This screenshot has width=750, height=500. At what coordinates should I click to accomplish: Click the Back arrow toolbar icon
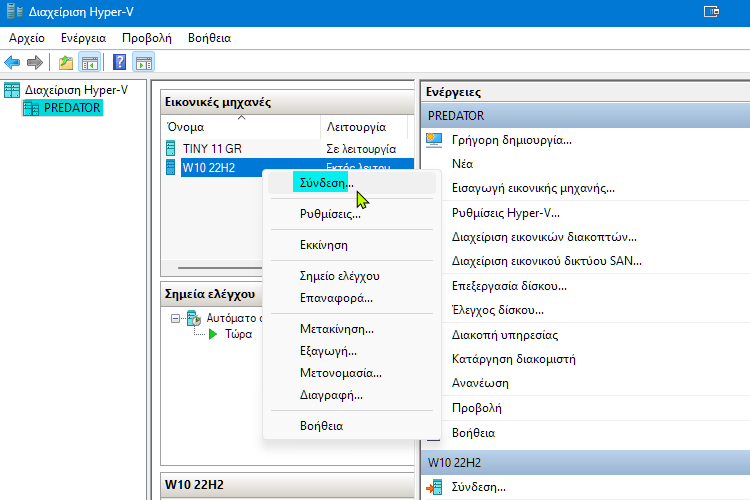(x=12, y=62)
